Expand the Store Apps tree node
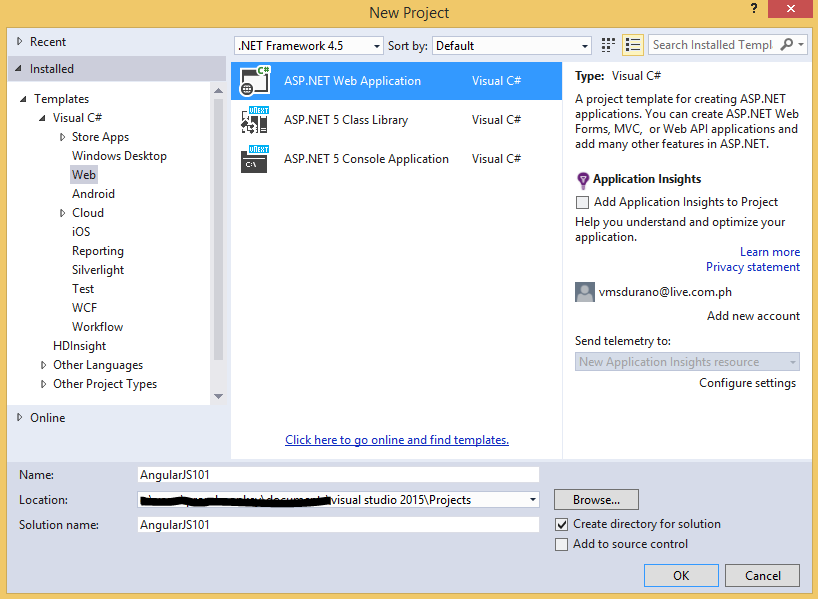 (62, 137)
